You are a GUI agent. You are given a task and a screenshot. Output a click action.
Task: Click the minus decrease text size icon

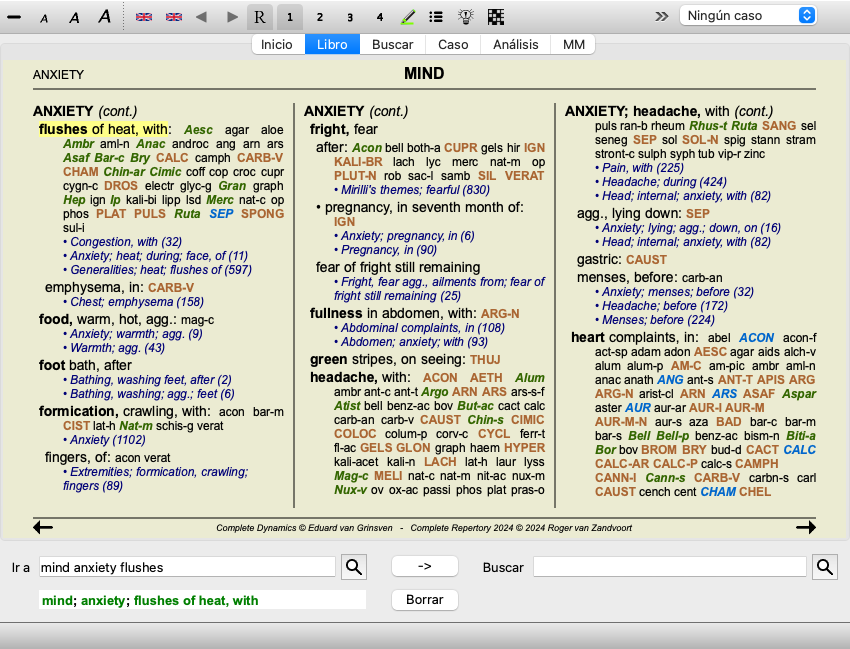(14, 17)
